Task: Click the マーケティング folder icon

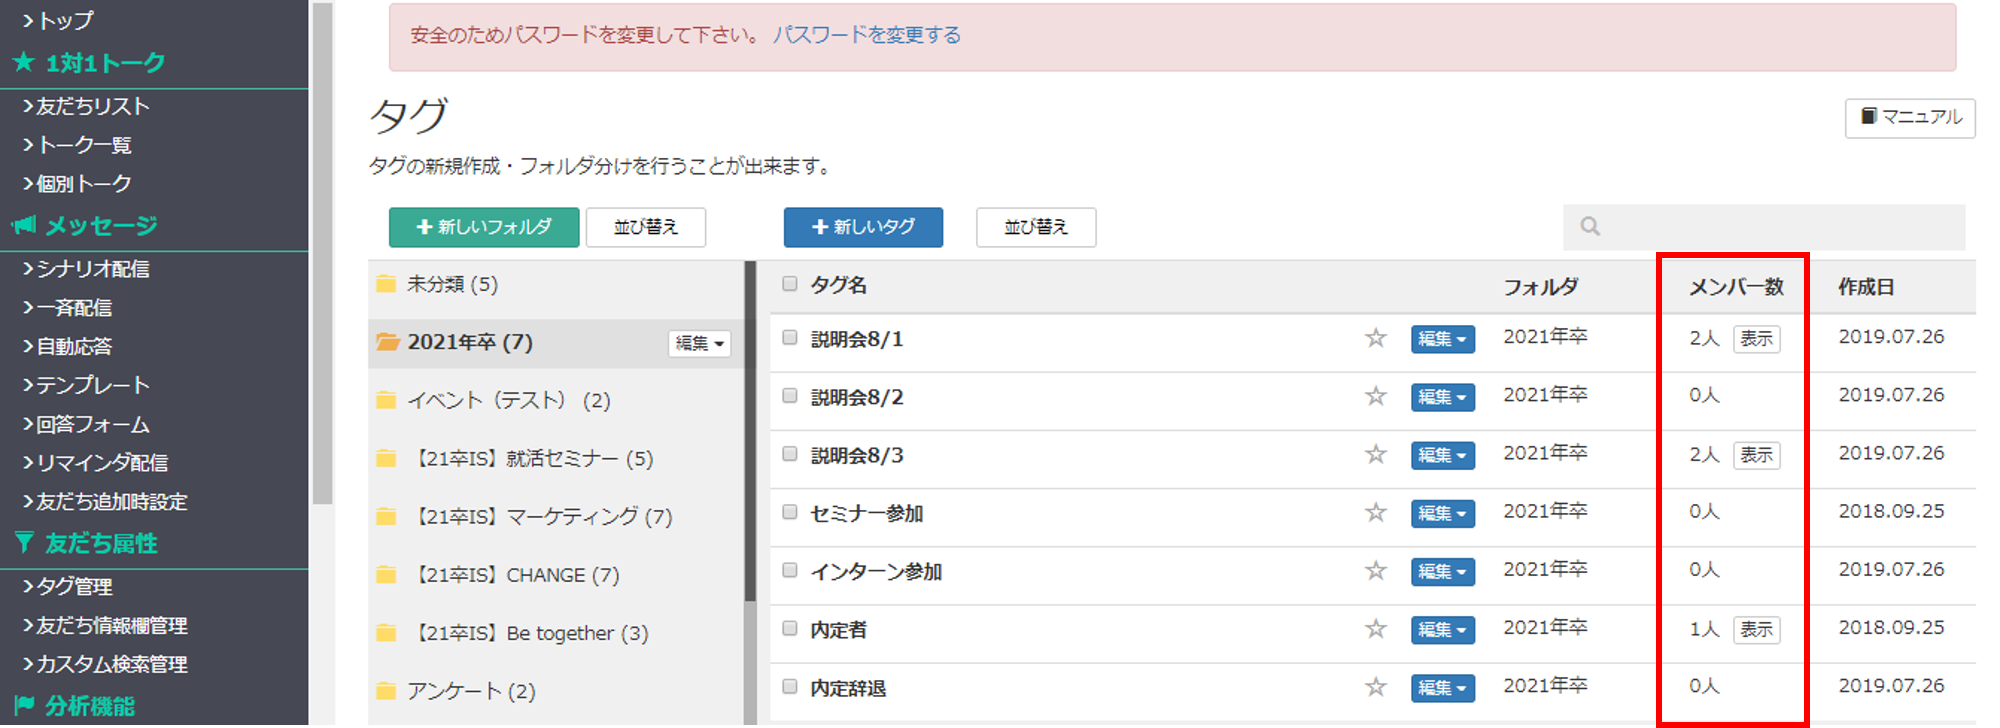Action: click(x=386, y=516)
